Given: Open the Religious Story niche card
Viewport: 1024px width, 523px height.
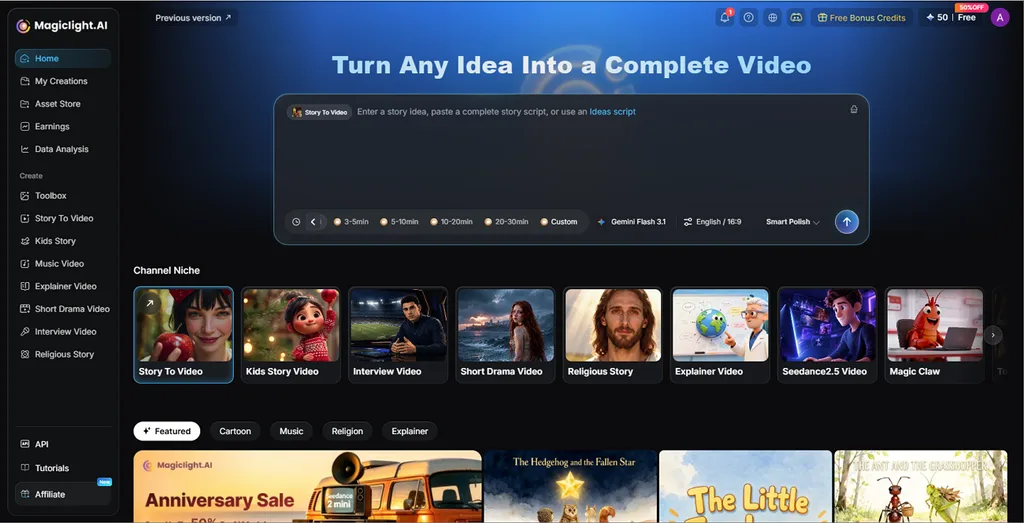Looking at the screenshot, I should point(613,334).
